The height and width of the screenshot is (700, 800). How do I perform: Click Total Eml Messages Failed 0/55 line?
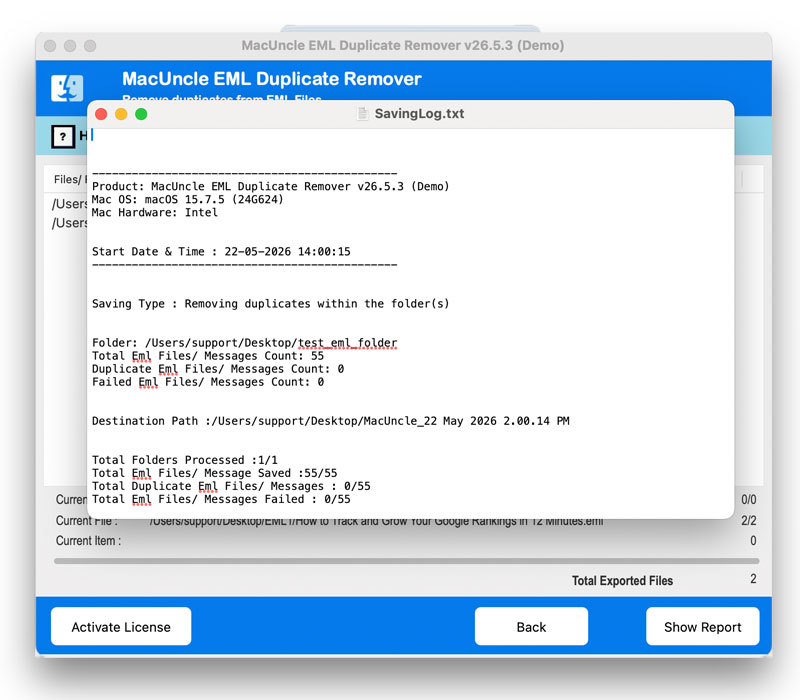[x=221, y=499]
